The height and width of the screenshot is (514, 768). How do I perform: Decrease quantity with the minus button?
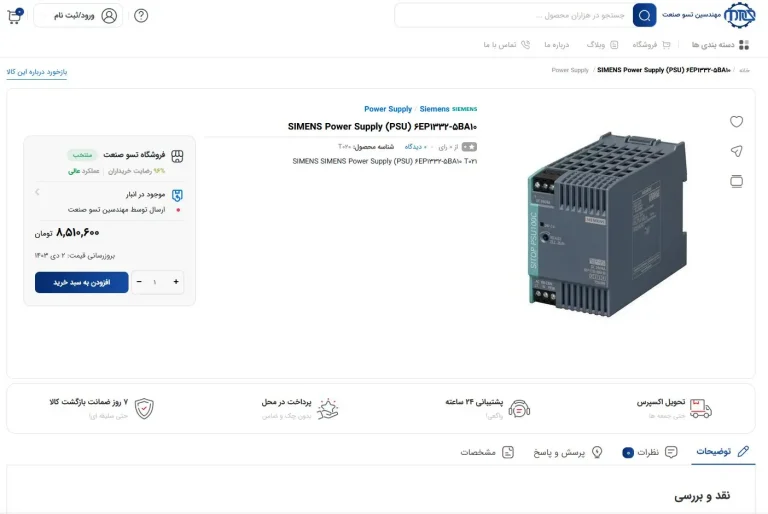(x=139, y=282)
